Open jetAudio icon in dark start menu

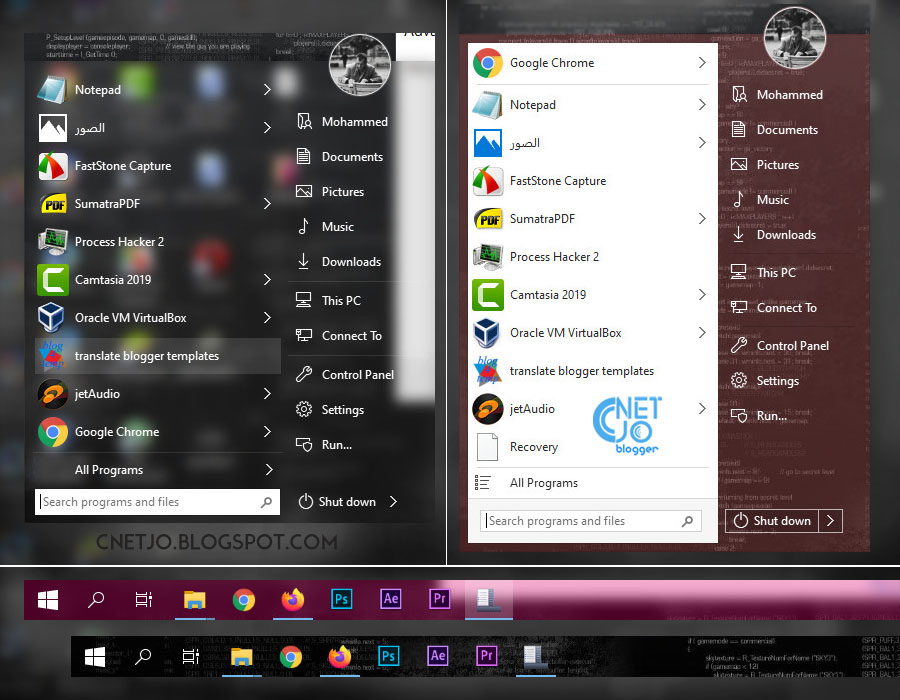pyautogui.click(x=52, y=394)
